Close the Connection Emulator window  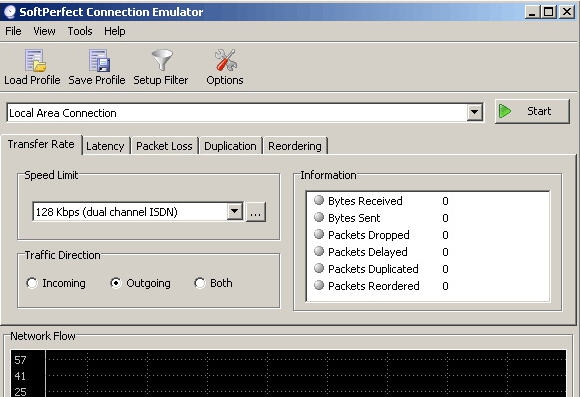(x=567, y=12)
